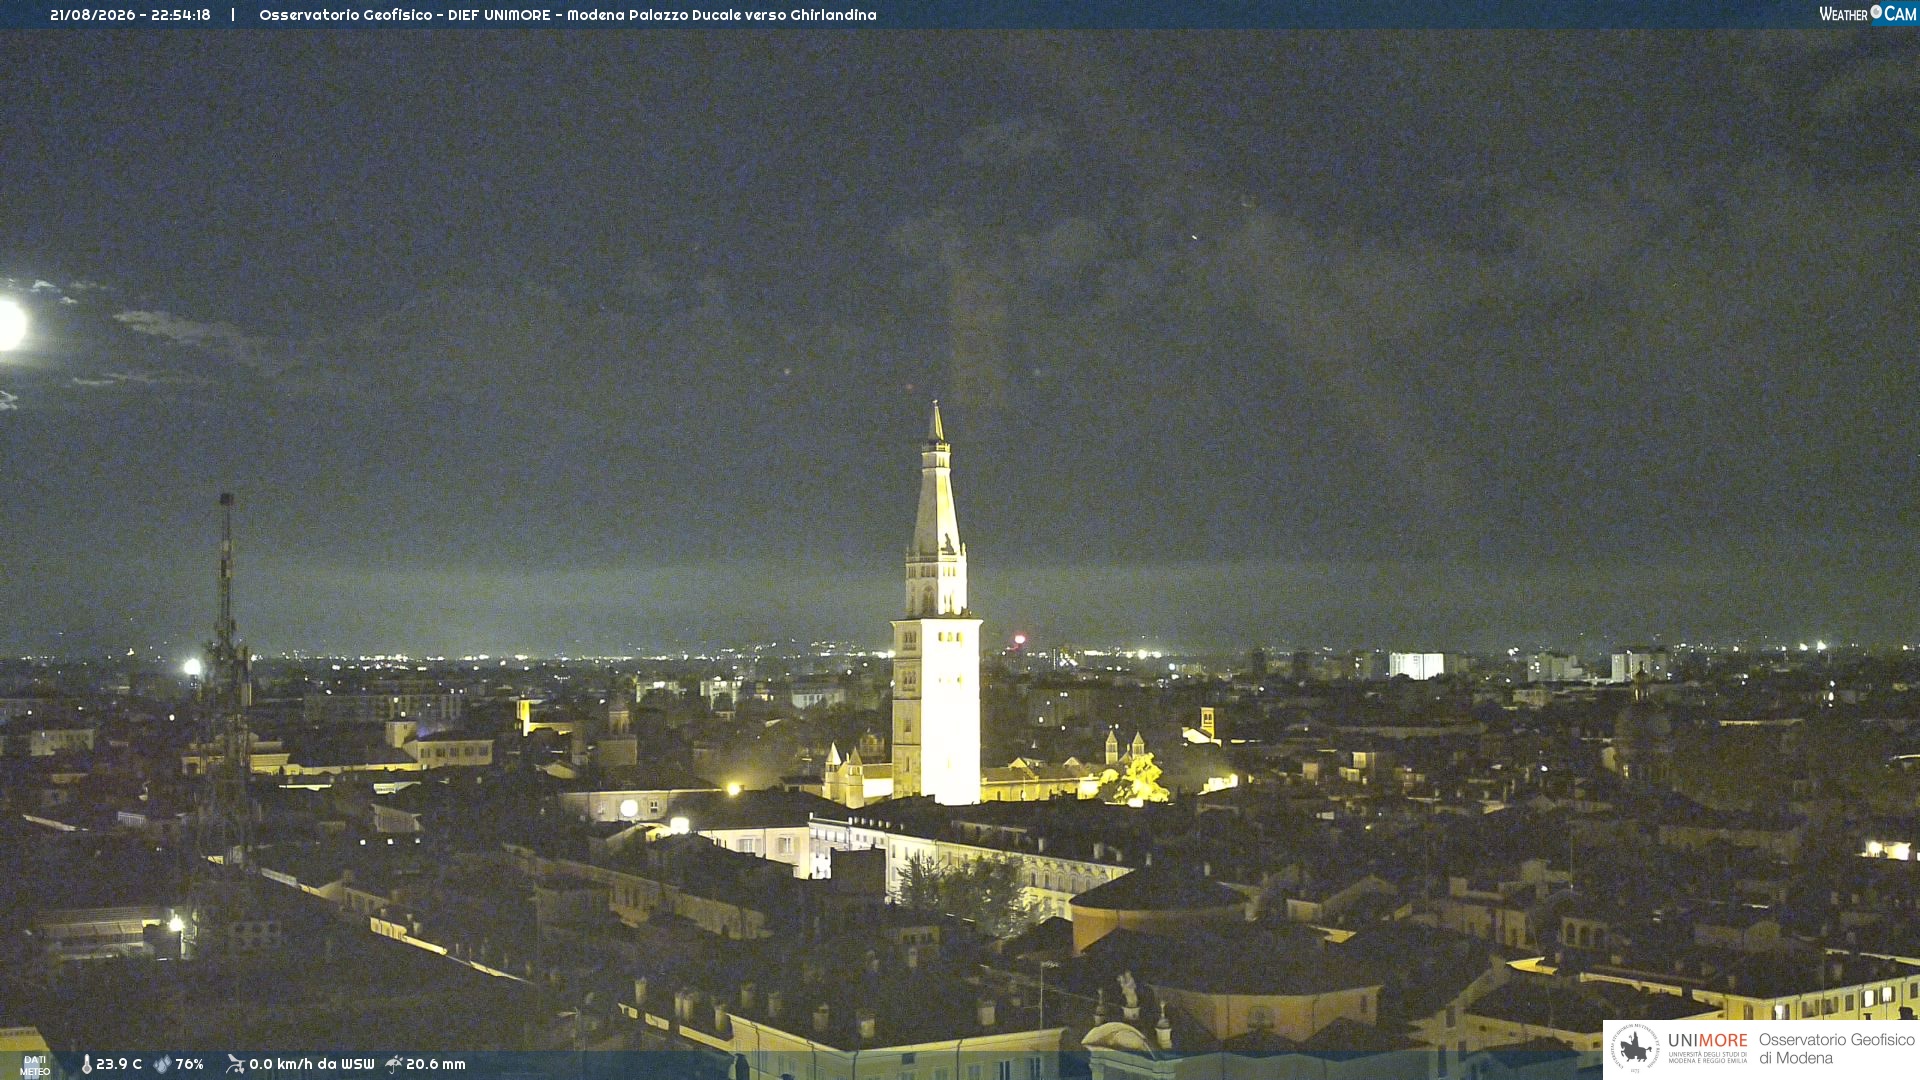The image size is (1920, 1080).
Task: Click the wind vane icon
Action: 235,1064
